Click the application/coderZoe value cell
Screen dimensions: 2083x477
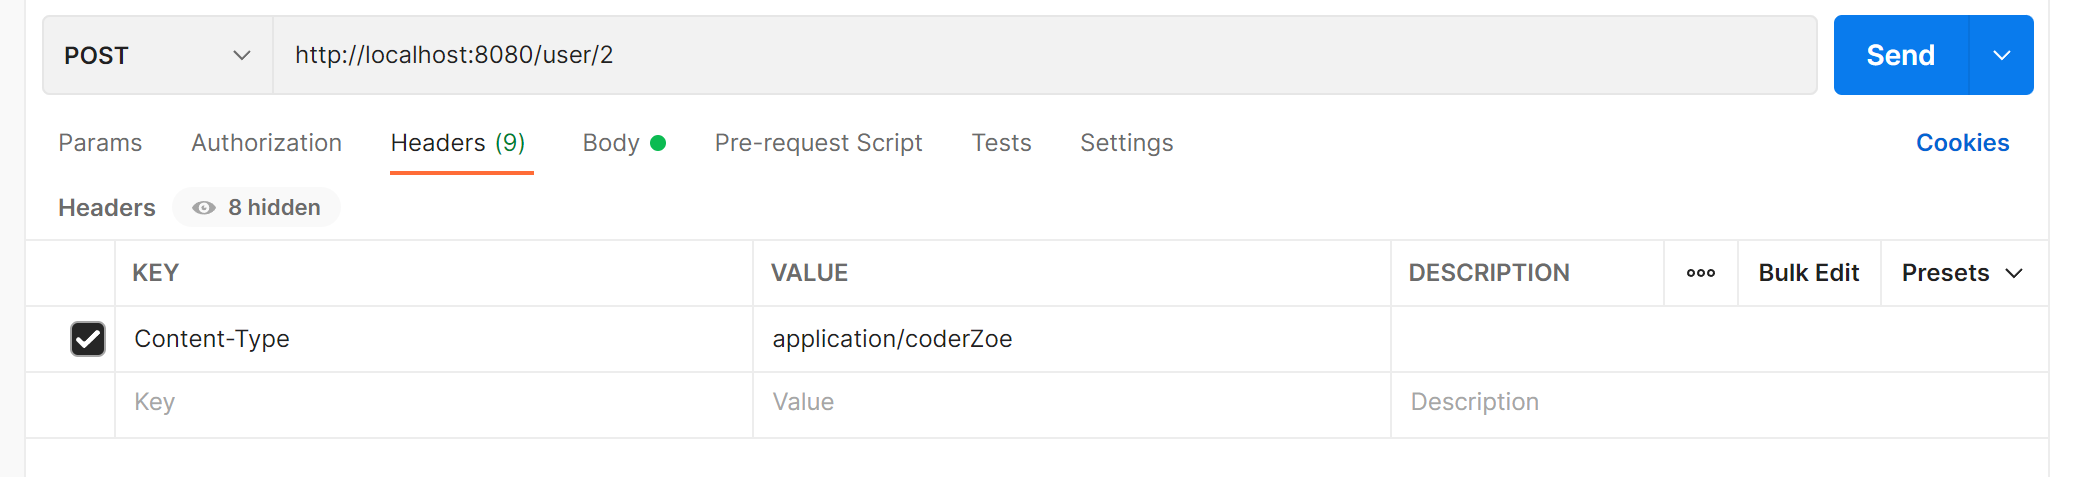coord(1072,339)
